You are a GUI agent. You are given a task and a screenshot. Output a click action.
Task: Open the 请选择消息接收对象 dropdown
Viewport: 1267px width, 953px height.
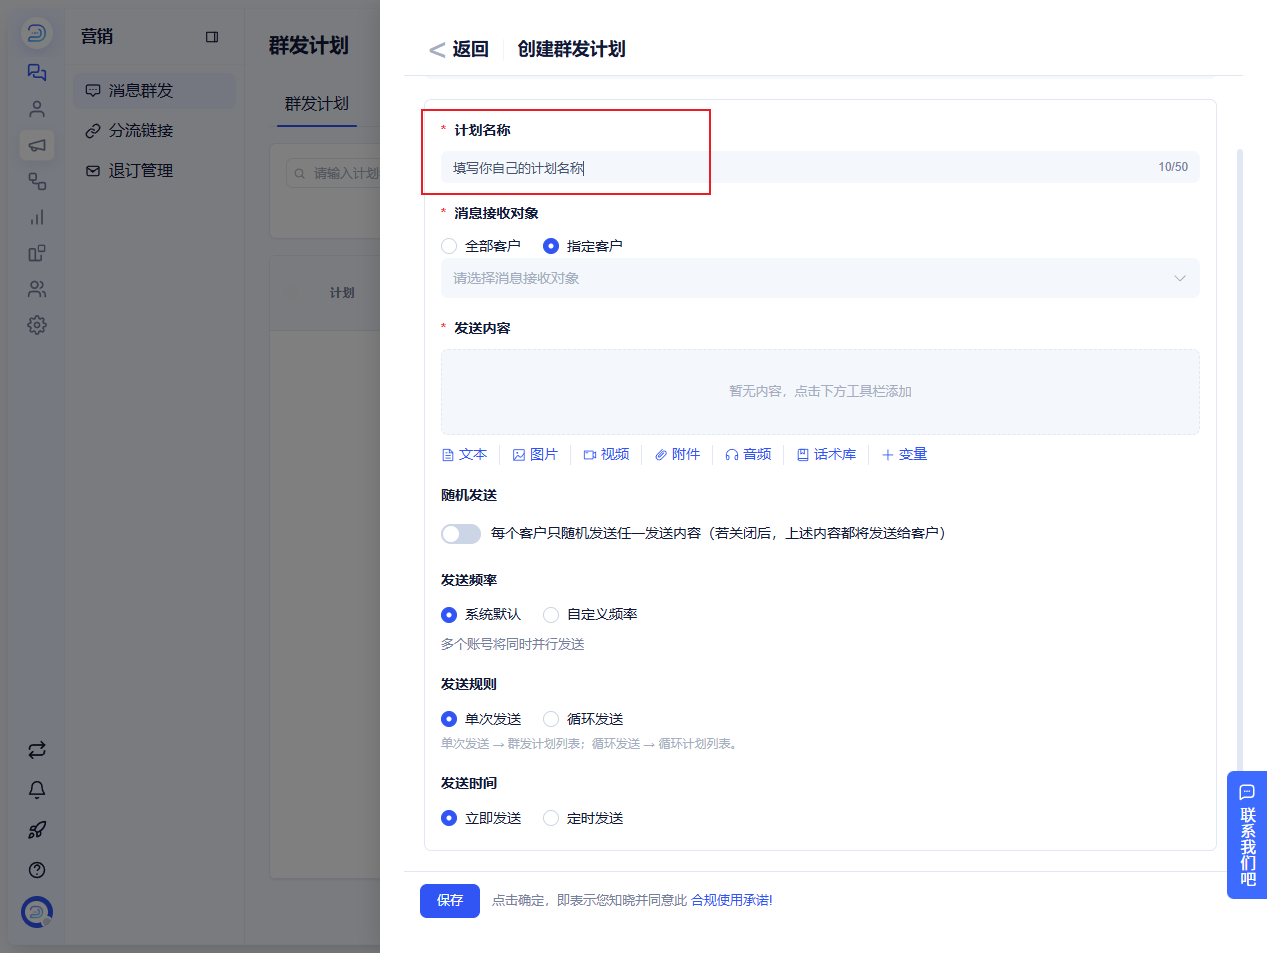pos(820,278)
